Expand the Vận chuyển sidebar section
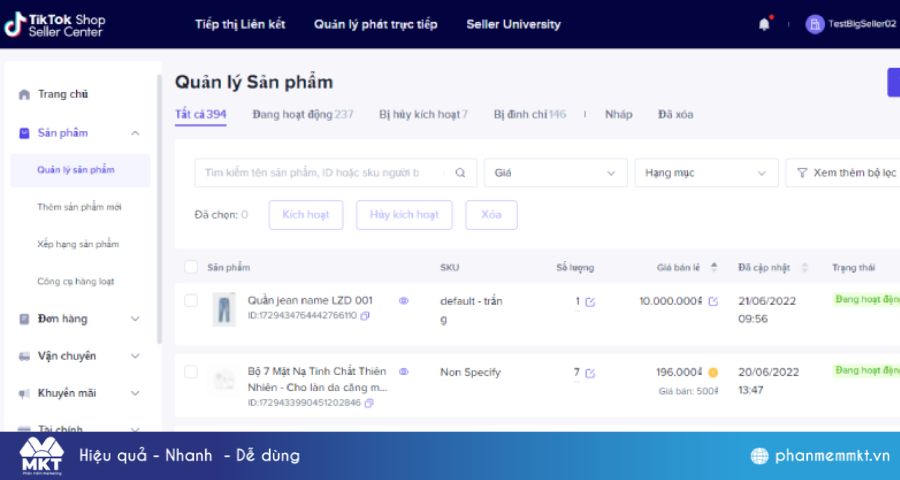Screen dimensions: 900x480 pyautogui.click(x=135, y=356)
